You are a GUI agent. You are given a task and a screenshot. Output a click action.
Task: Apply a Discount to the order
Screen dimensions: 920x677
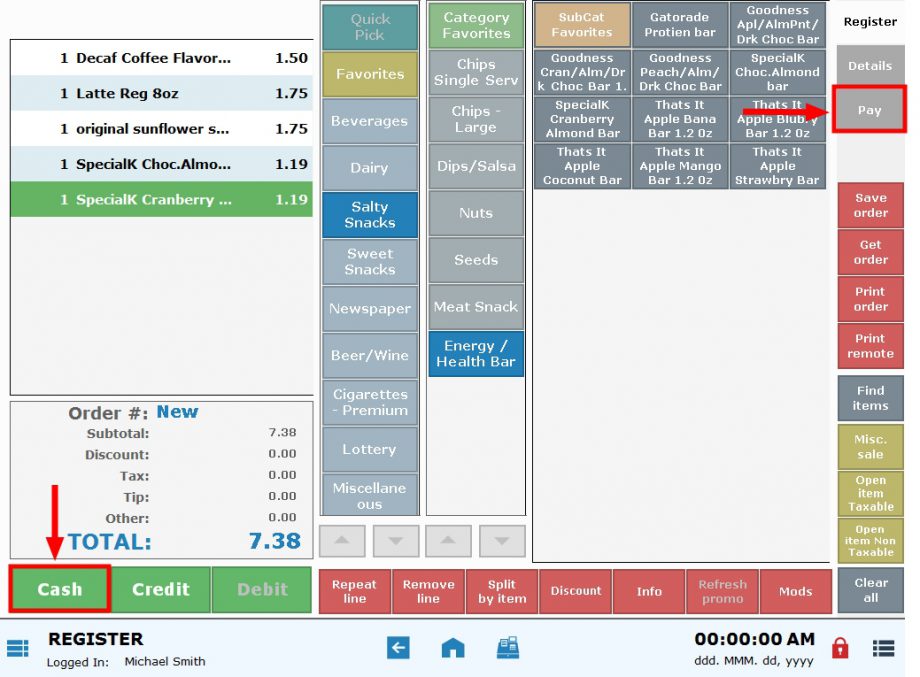[x=575, y=591]
